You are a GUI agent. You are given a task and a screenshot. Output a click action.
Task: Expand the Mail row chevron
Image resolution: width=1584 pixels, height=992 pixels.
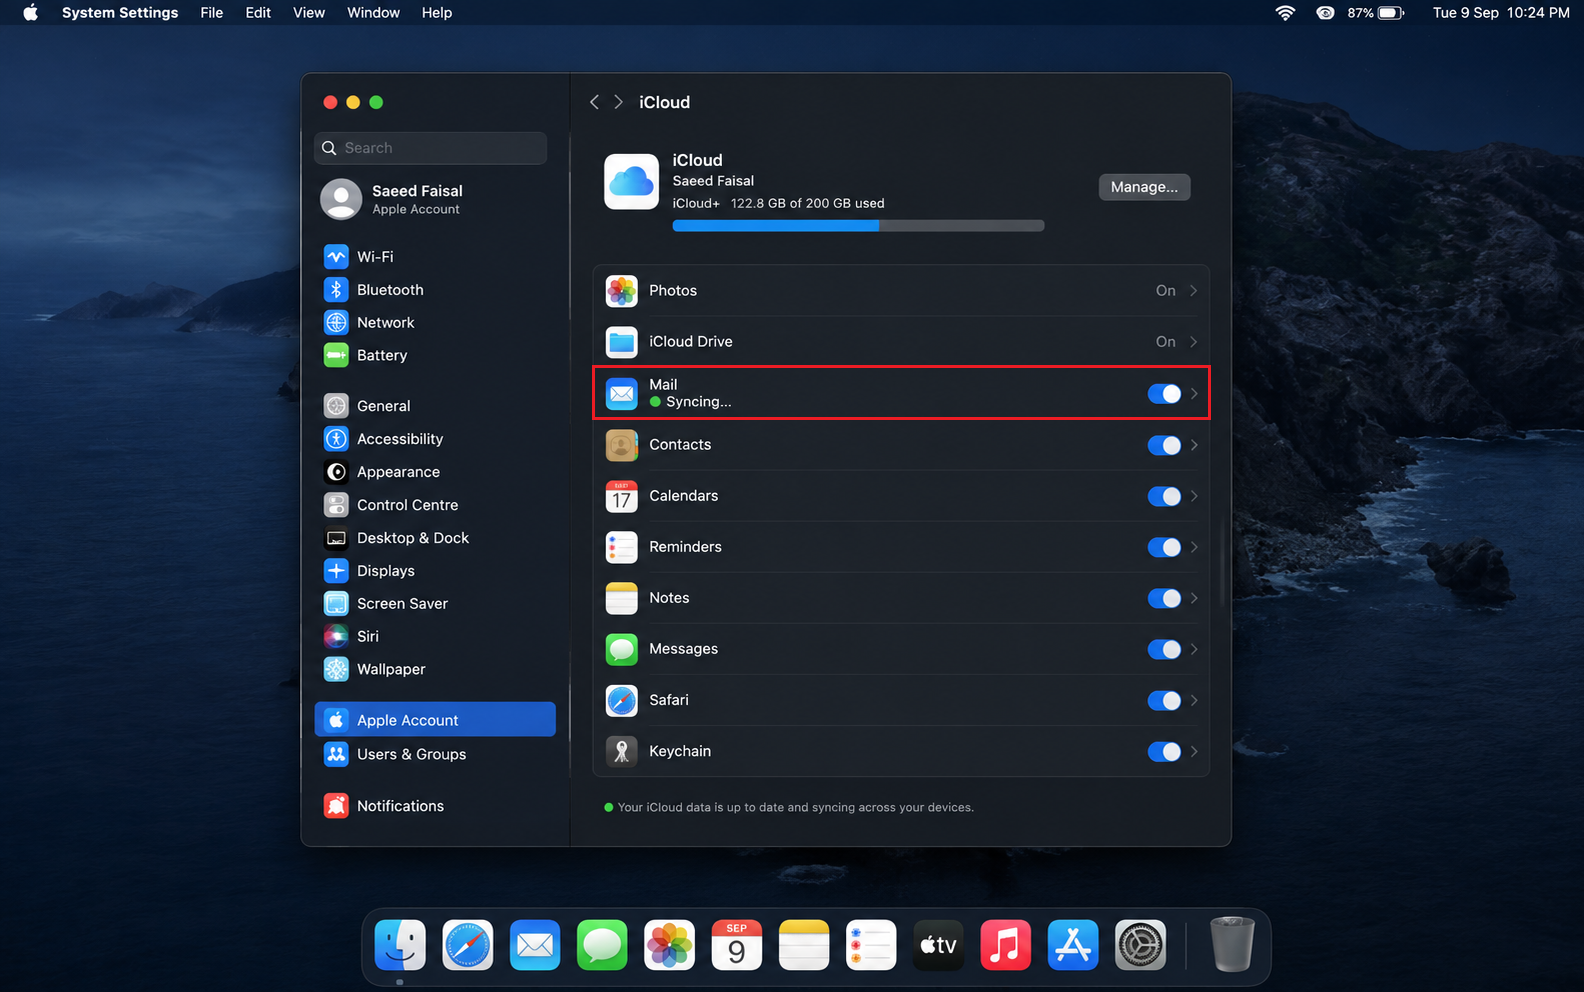(1194, 394)
